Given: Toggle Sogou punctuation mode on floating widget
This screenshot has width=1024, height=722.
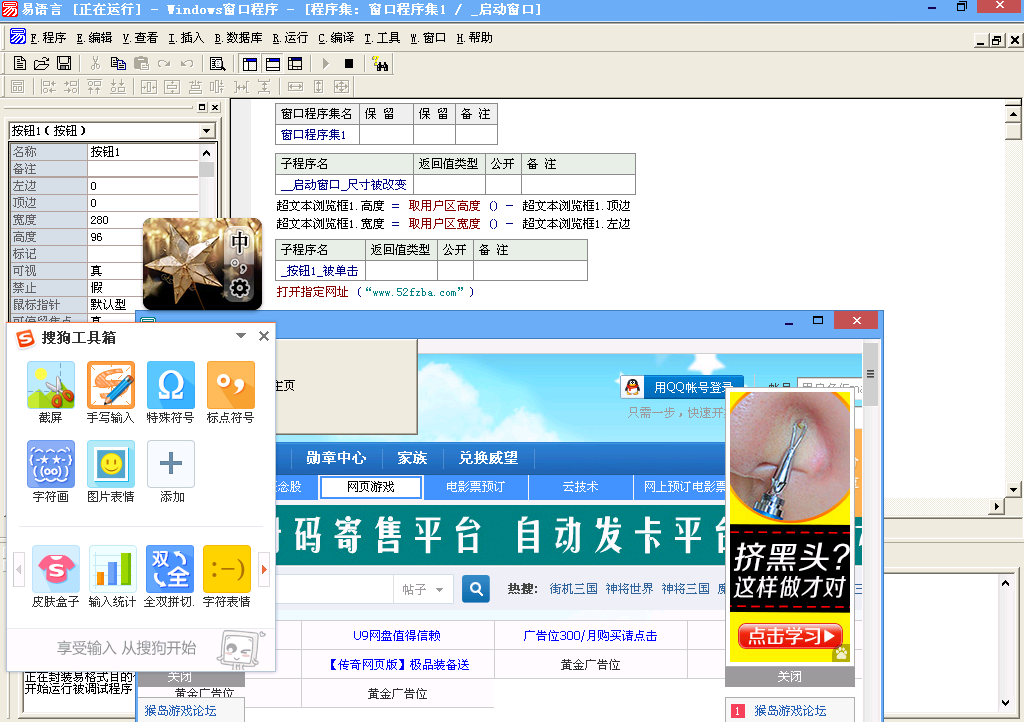Looking at the screenshot, I should click(238, 266).
